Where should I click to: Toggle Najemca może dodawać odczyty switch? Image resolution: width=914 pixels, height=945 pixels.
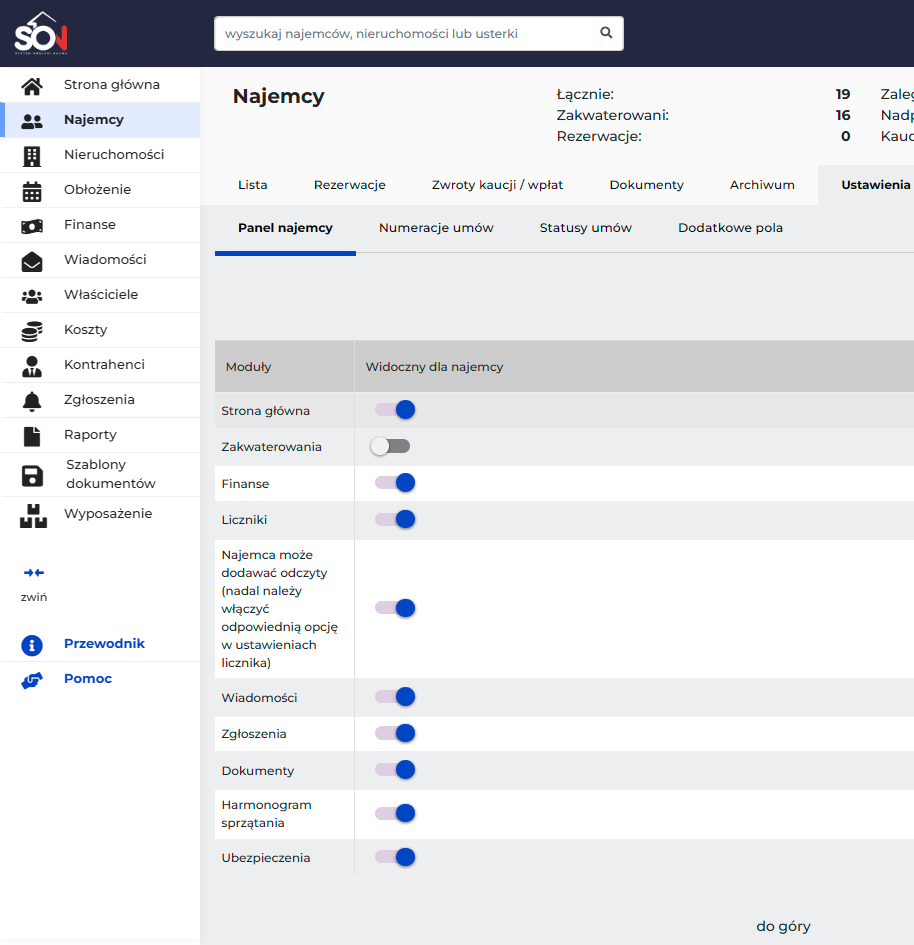[x=395, y=608]
